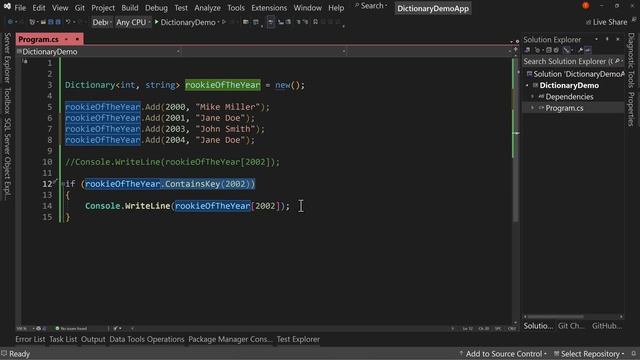Click the Live Share button

coord(607,22)
